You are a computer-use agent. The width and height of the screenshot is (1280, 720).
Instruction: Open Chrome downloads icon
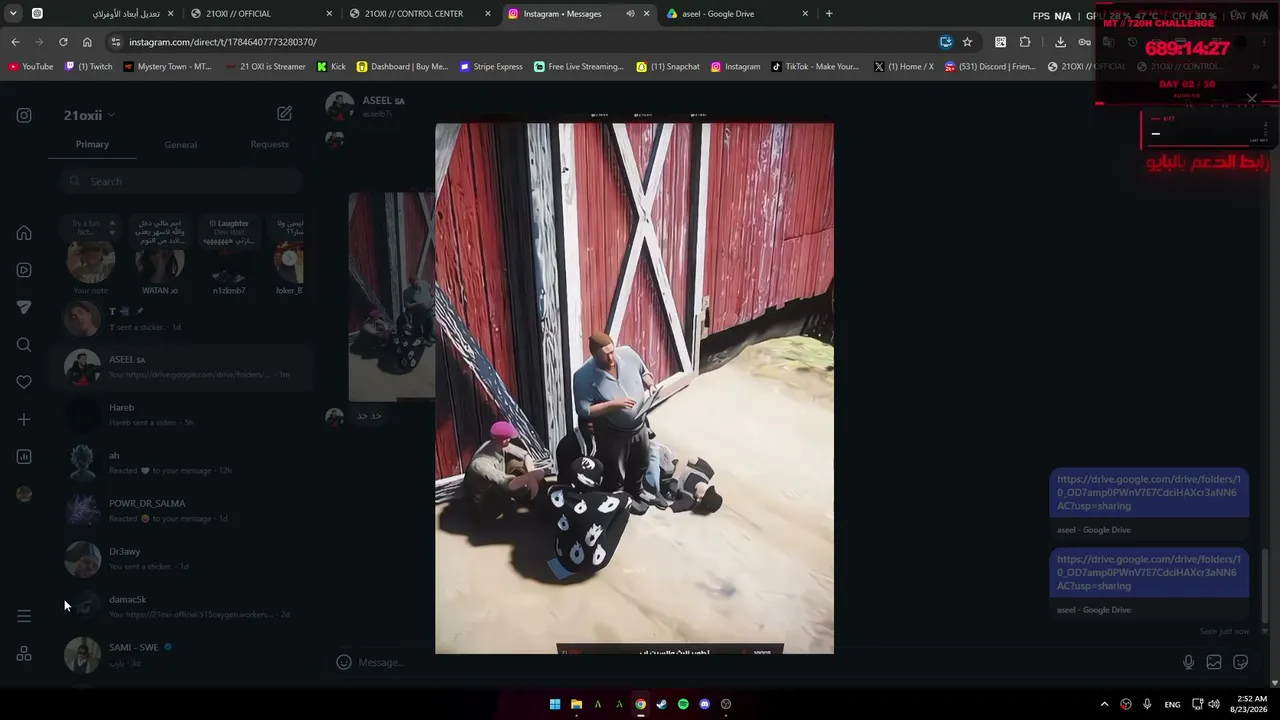click(x=1060, y=42)
